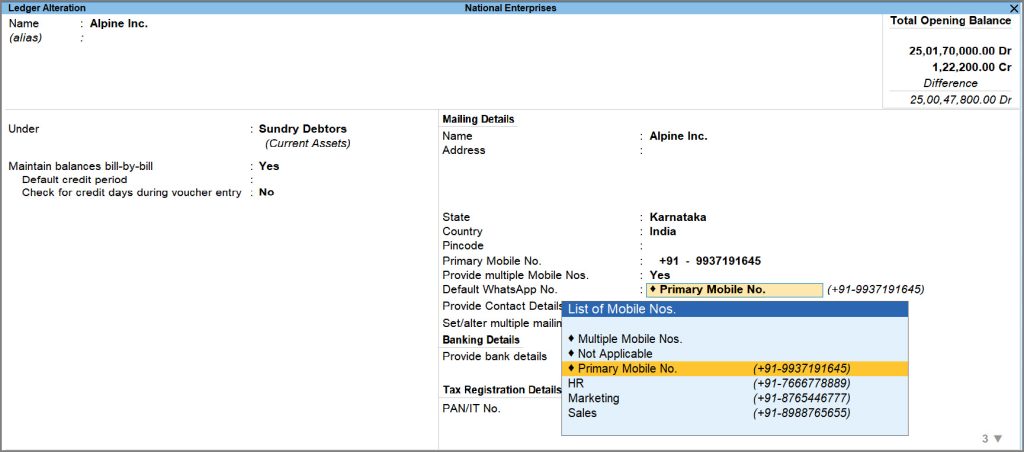Image resolution: width=1024 pixels, height=452 pixels.
Task: Click the Mailing Details heading
Action: (x=478, y=119)
